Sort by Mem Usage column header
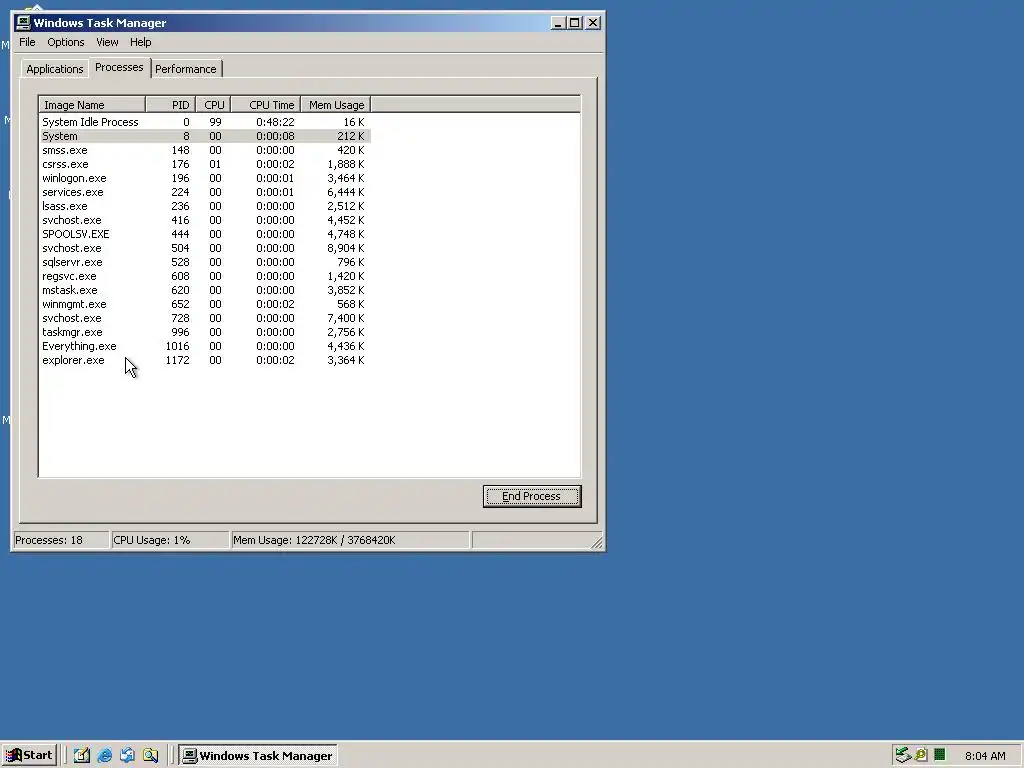This screenshot has height=768, width=1024. tap(336, 104)
